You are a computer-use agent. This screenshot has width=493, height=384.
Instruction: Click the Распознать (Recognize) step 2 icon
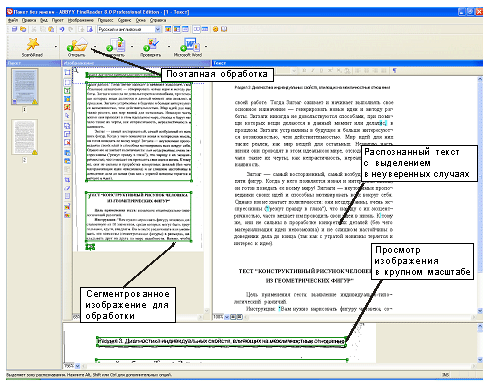(116, 45)
